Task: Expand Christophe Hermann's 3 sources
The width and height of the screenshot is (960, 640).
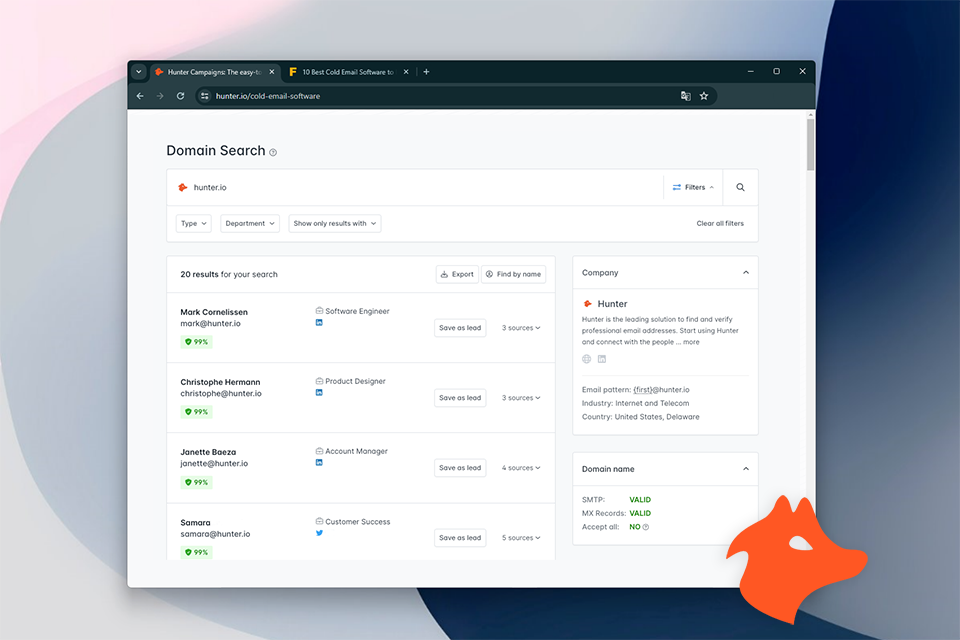Action: pyautogui.click(x=521, y=398)
